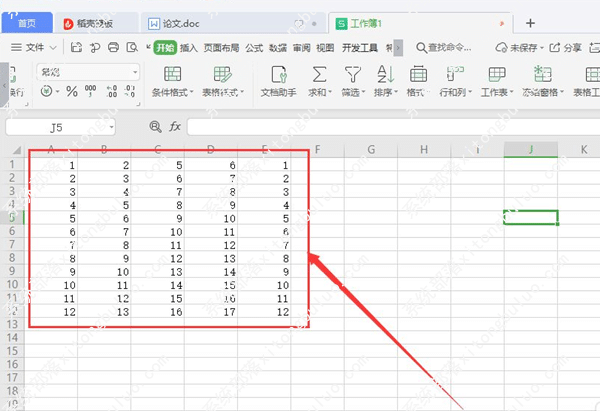Screen dimensions: 600x411
Task: Click the percent style icon
Action: (x=72, y=91)
